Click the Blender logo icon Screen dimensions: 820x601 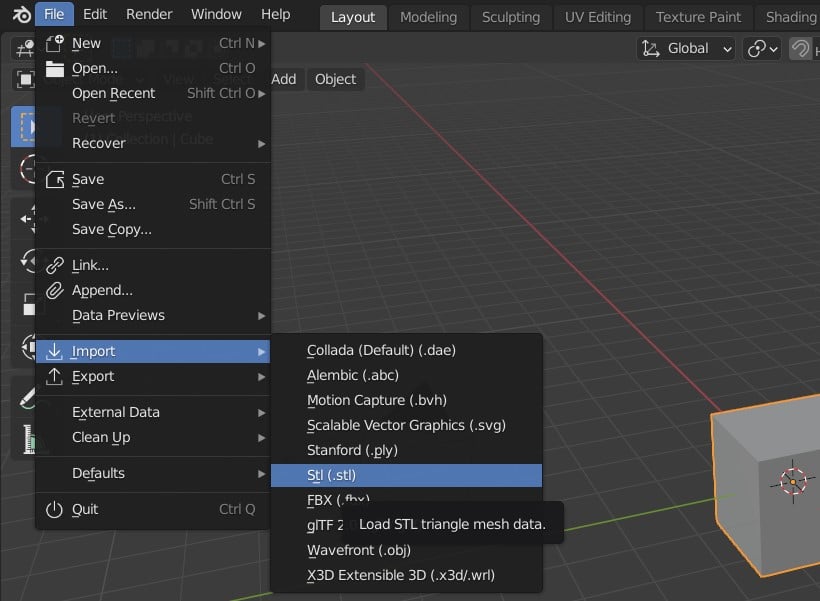[19, 15]
